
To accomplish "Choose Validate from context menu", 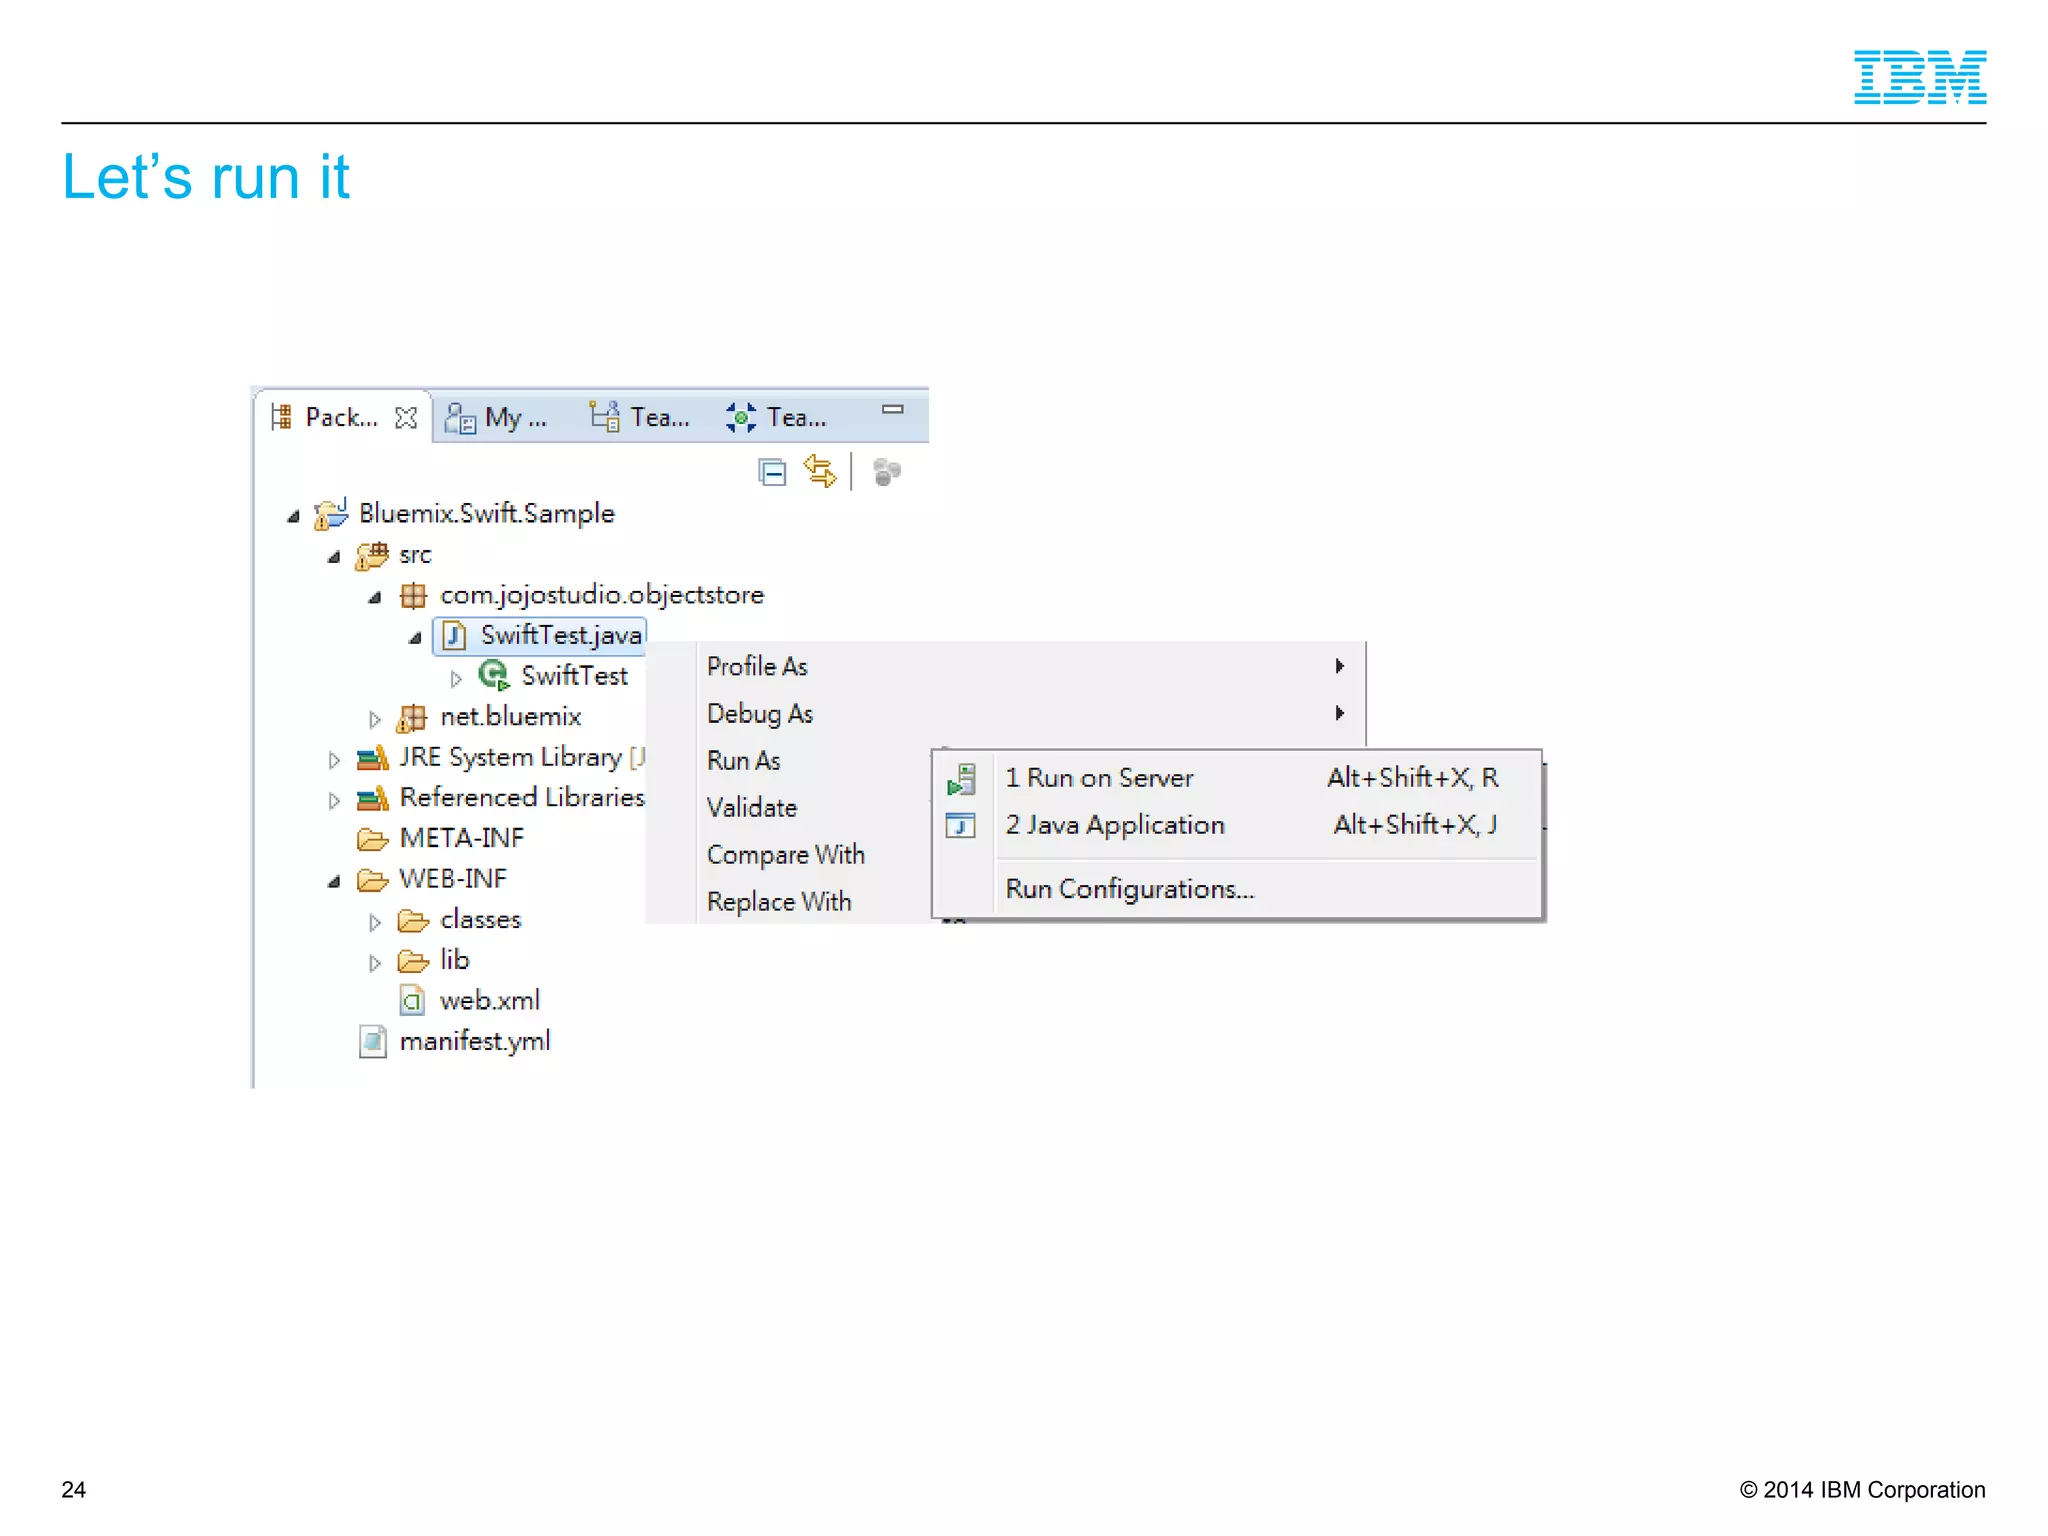I will (x=752, y=808).
